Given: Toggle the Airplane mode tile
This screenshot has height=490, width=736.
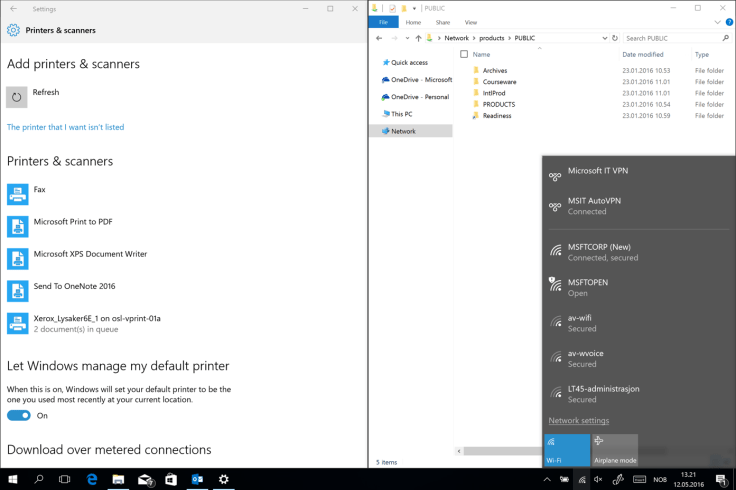Looking at the screenshot, I should (x=615, y=450).
